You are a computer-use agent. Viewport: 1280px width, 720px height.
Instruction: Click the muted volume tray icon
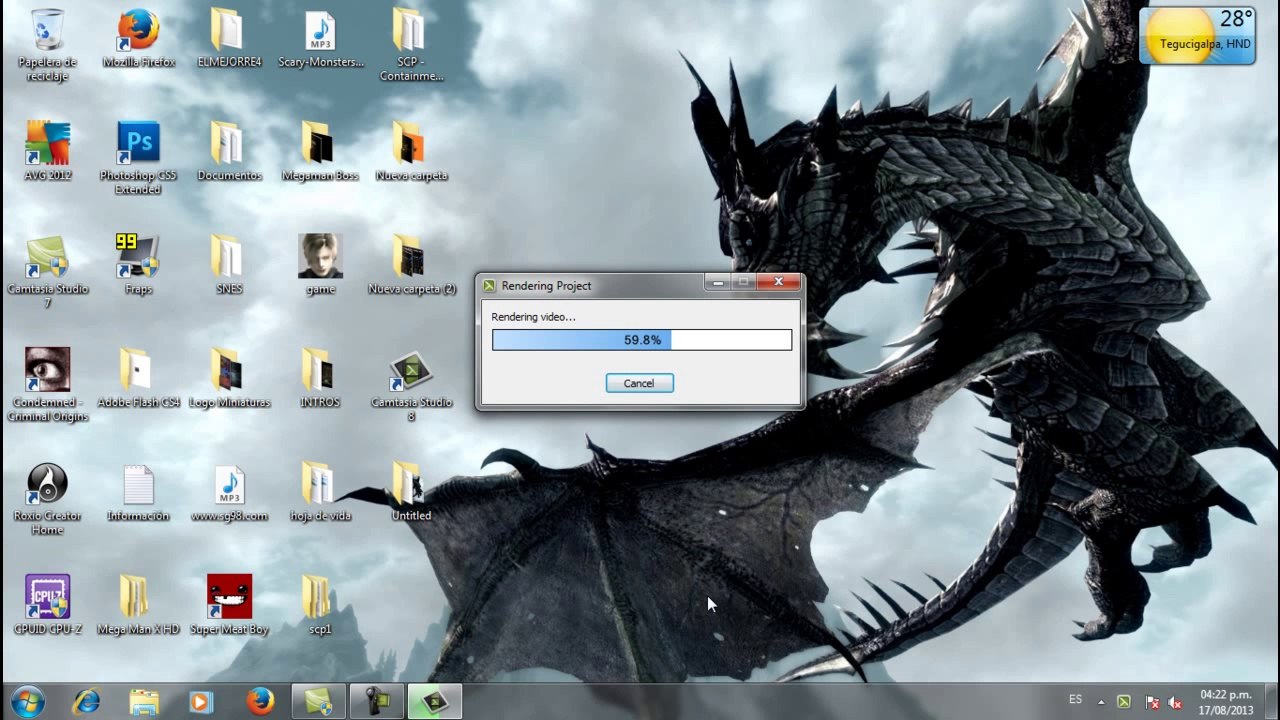tap(1176, 702)
